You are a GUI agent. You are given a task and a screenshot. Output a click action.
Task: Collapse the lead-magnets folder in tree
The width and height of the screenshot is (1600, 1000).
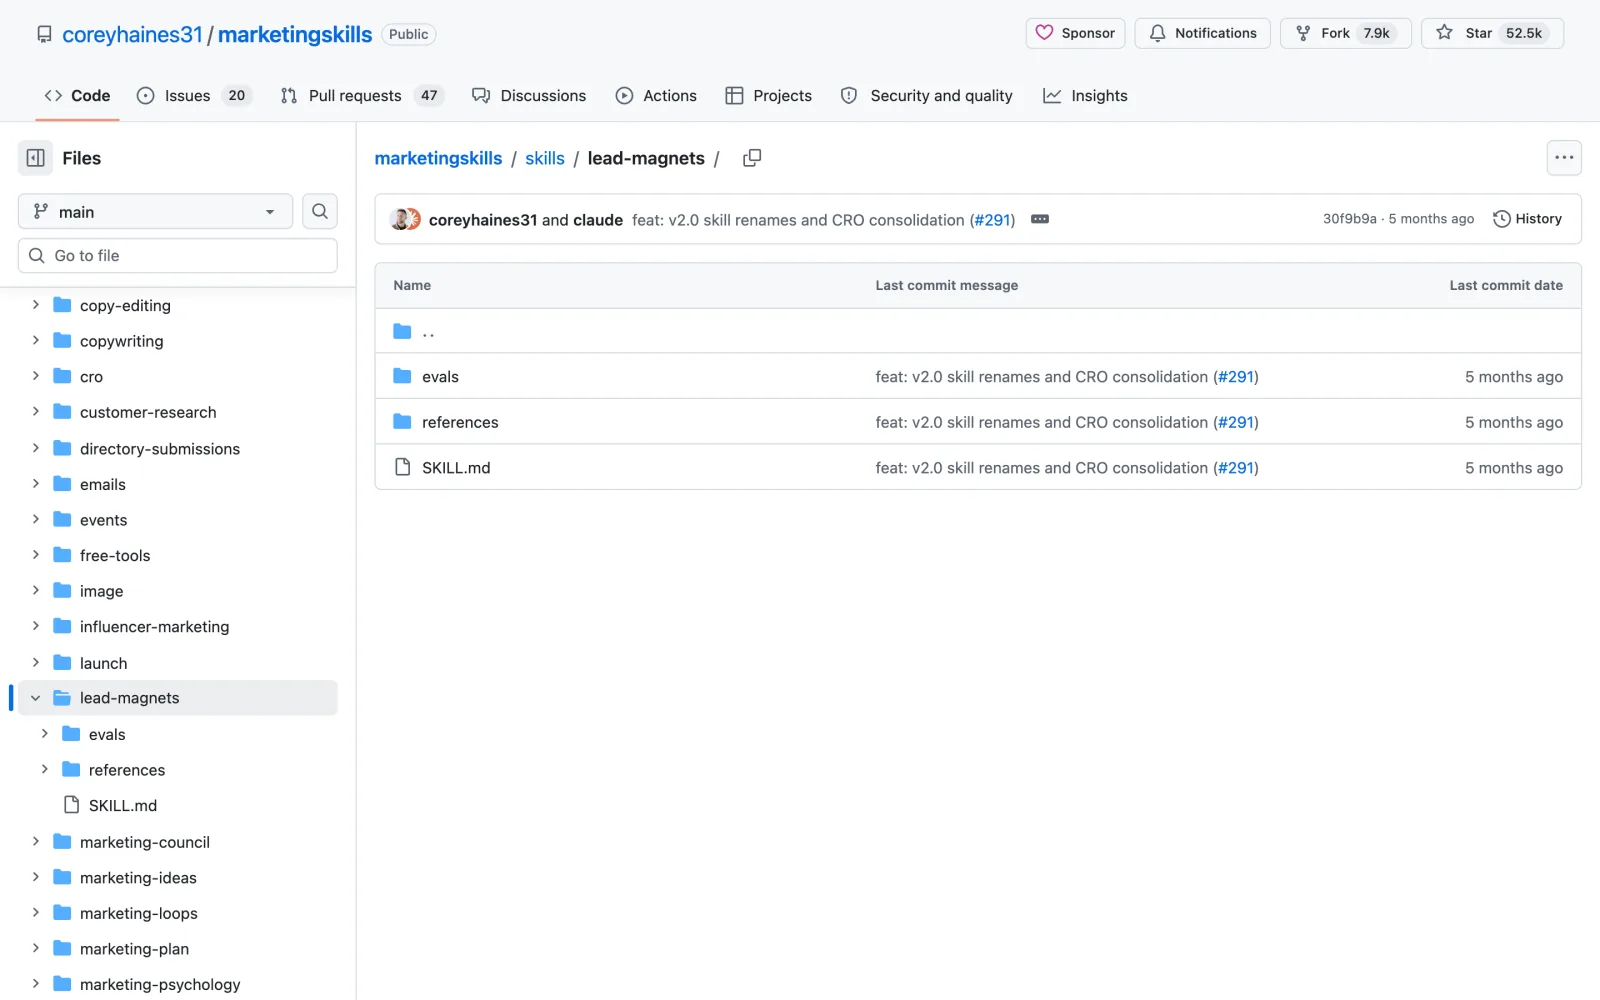(x=36, y=698)
